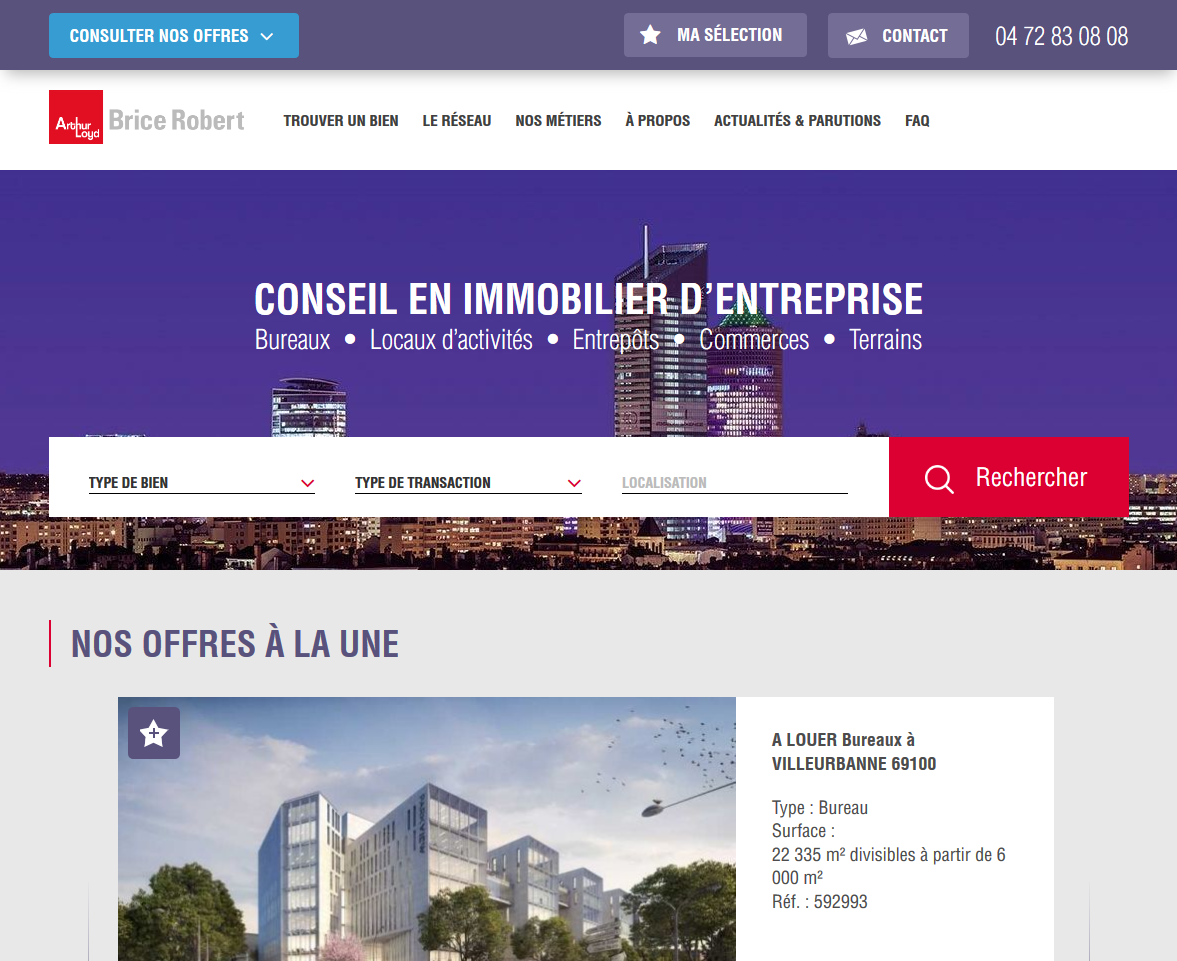Open Actualités & Parutions page
1177x961 pixels.
797,120
